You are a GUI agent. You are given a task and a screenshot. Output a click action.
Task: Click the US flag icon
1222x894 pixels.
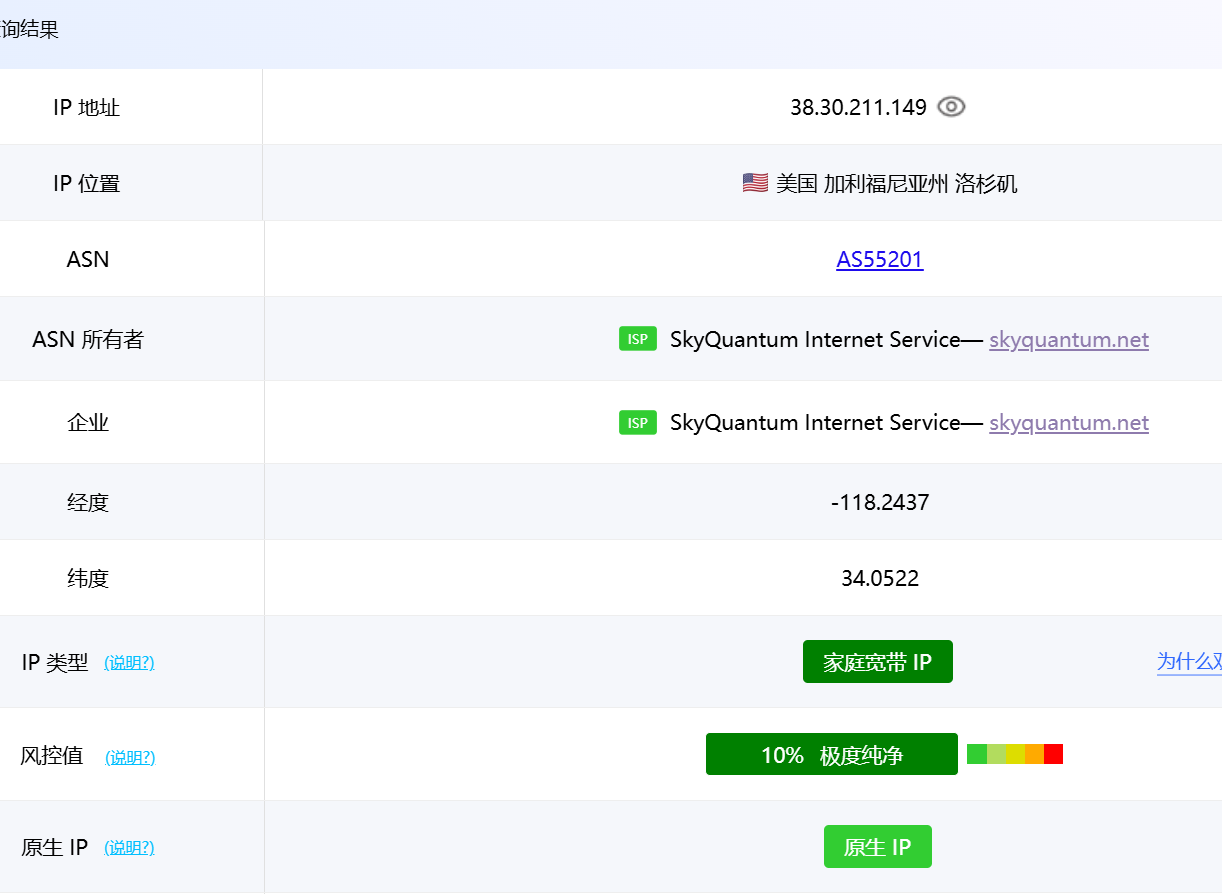click(755, 183)
